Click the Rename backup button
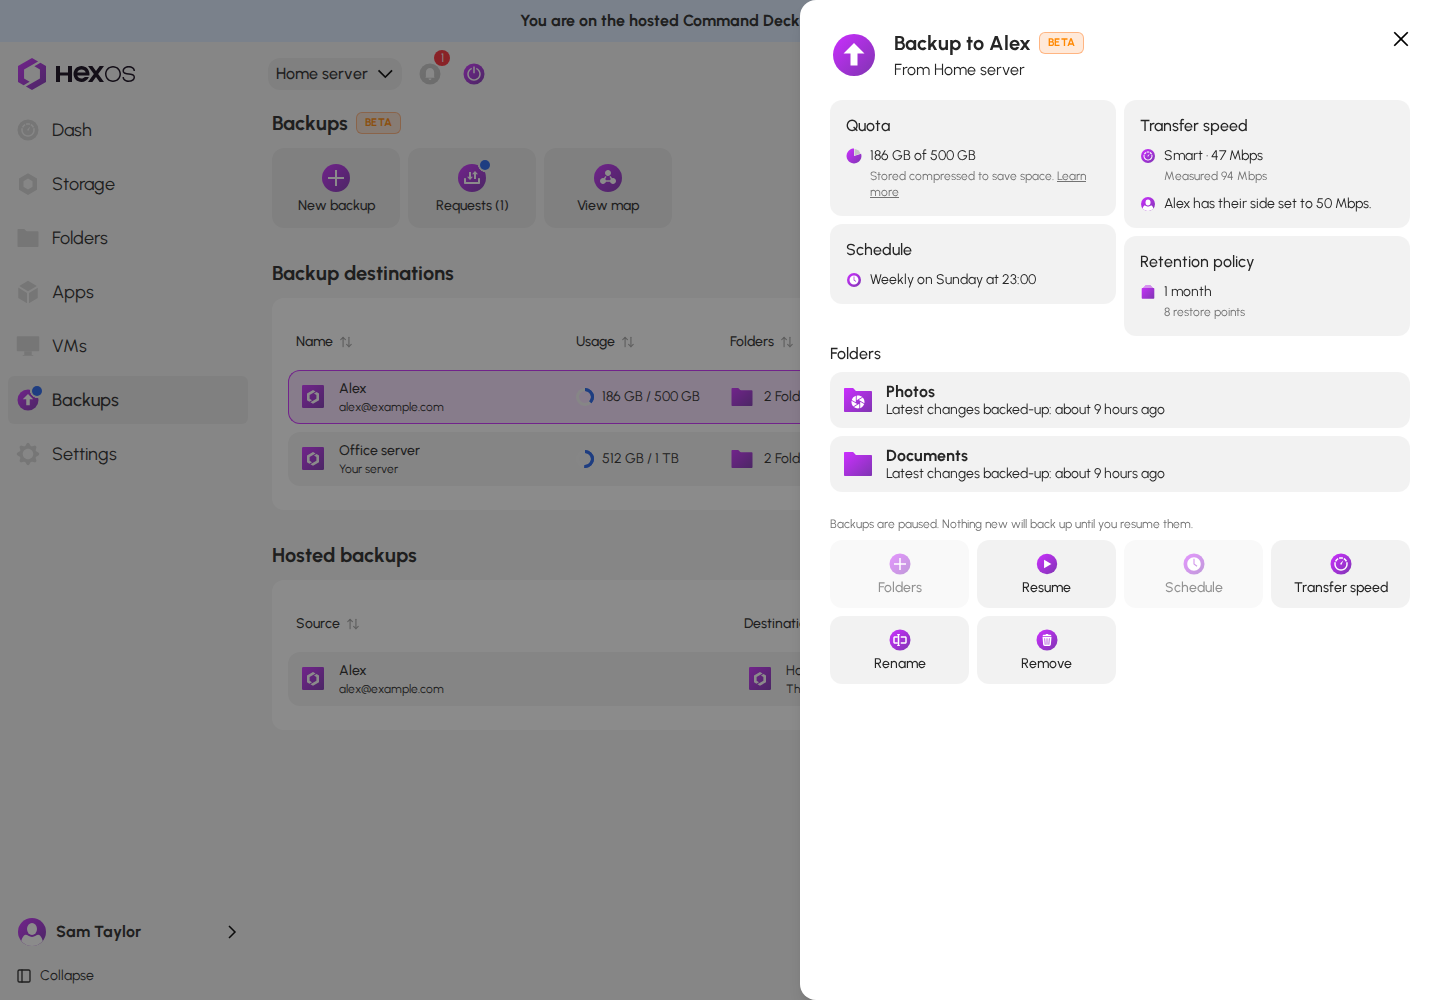The image size is (1440, 1000). pos(899,650)
